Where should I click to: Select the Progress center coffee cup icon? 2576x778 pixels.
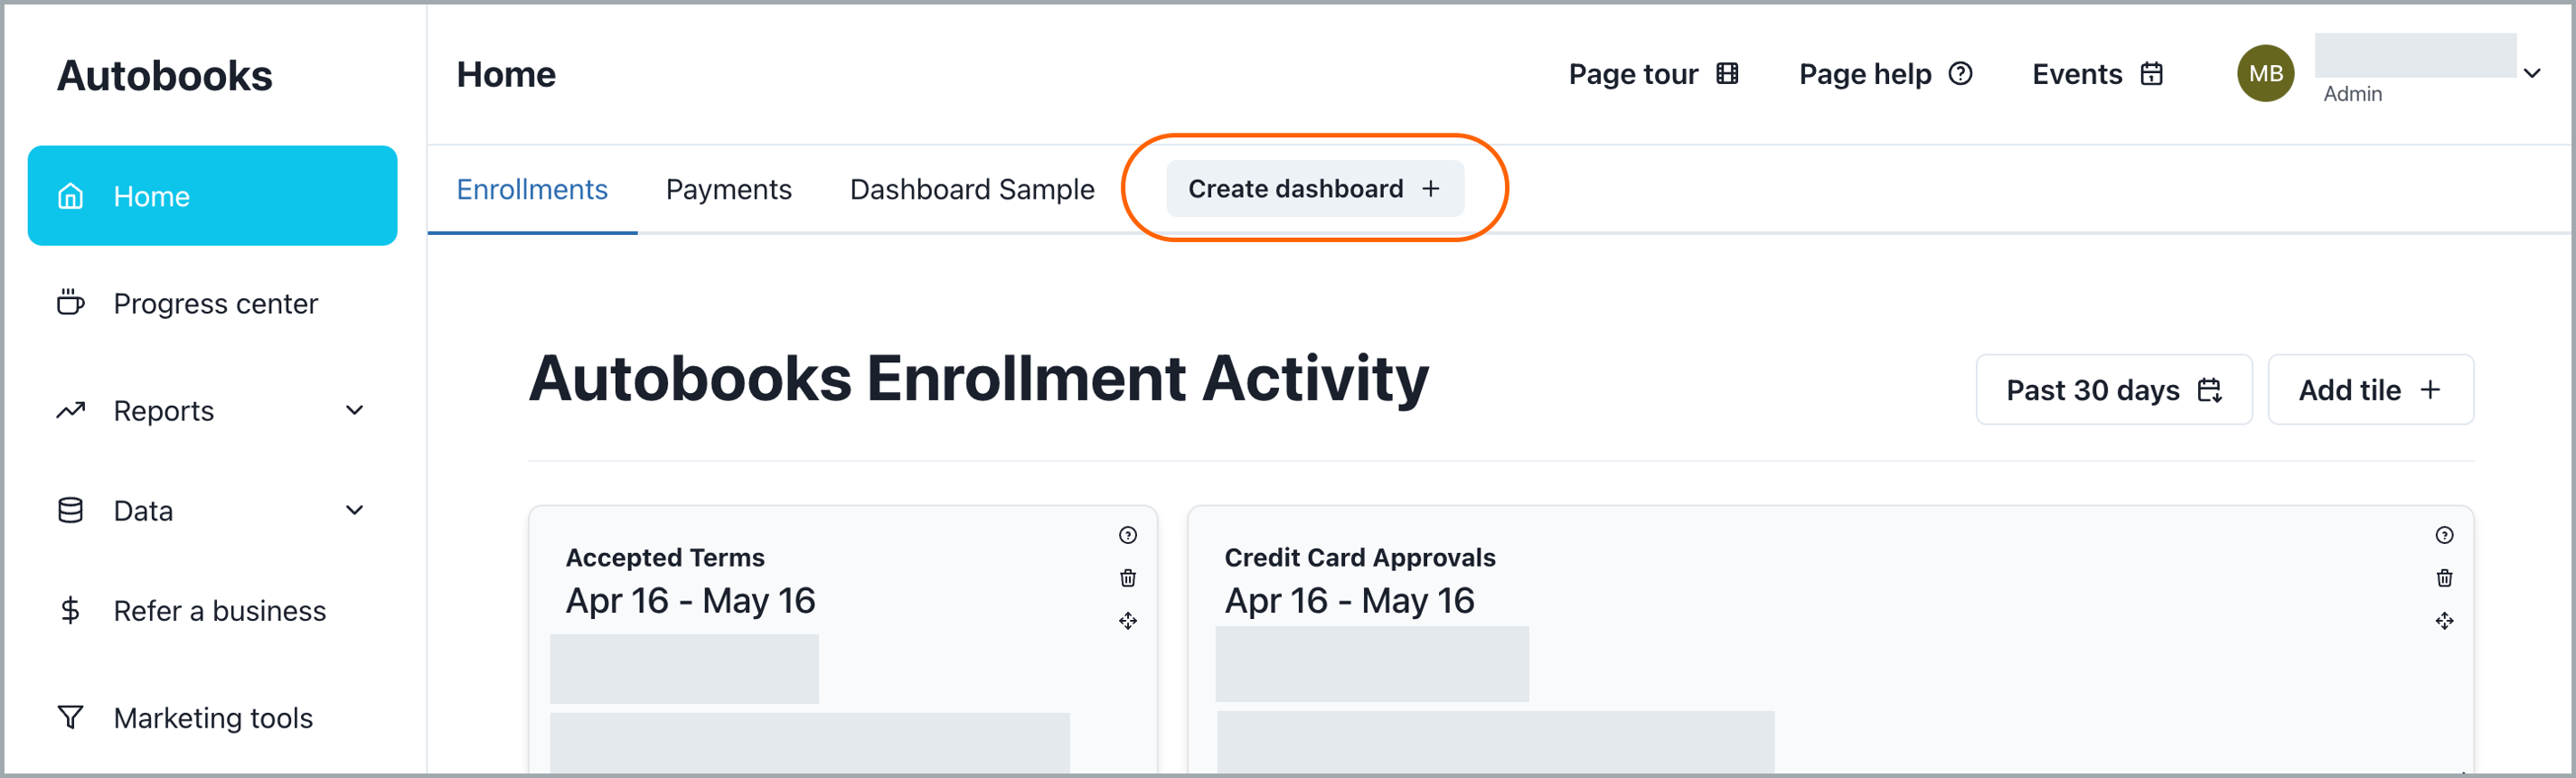[69, 303]
